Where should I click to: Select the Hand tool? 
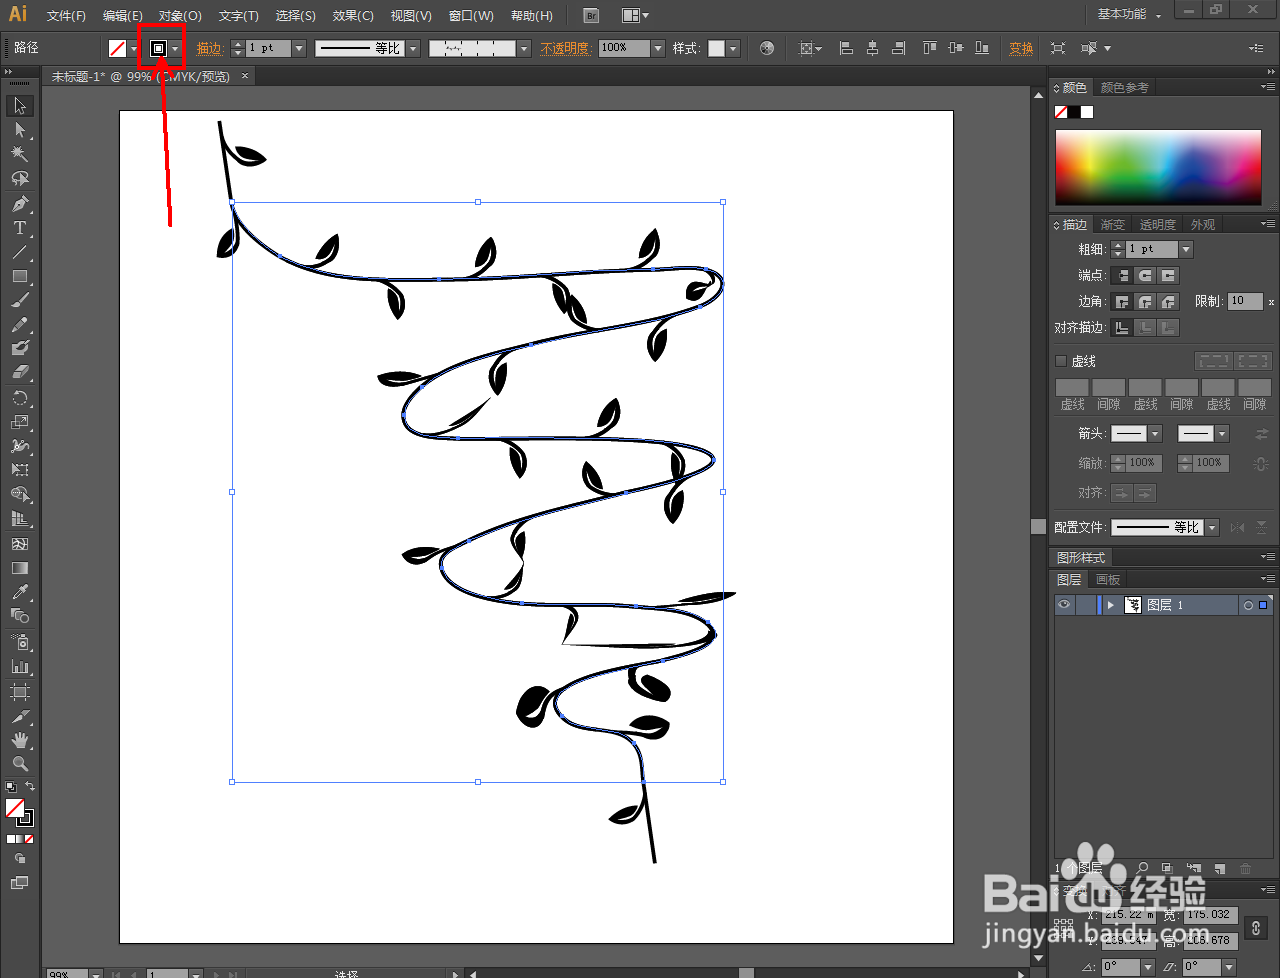point(20,740)
